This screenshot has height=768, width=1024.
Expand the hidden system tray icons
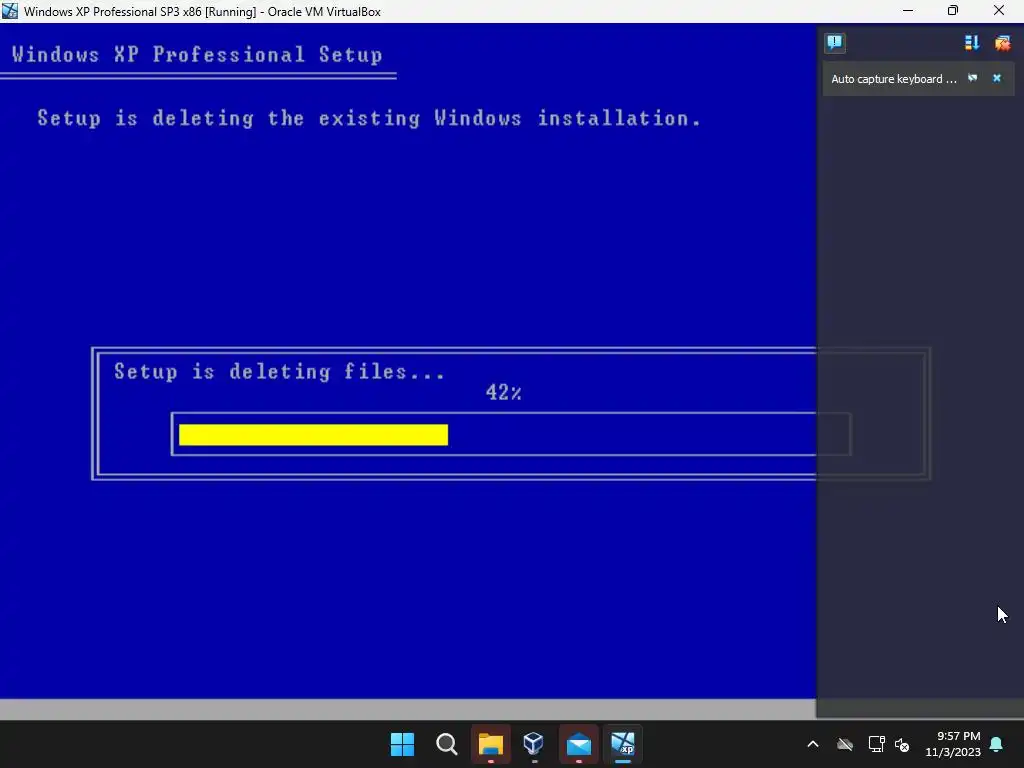813,744
